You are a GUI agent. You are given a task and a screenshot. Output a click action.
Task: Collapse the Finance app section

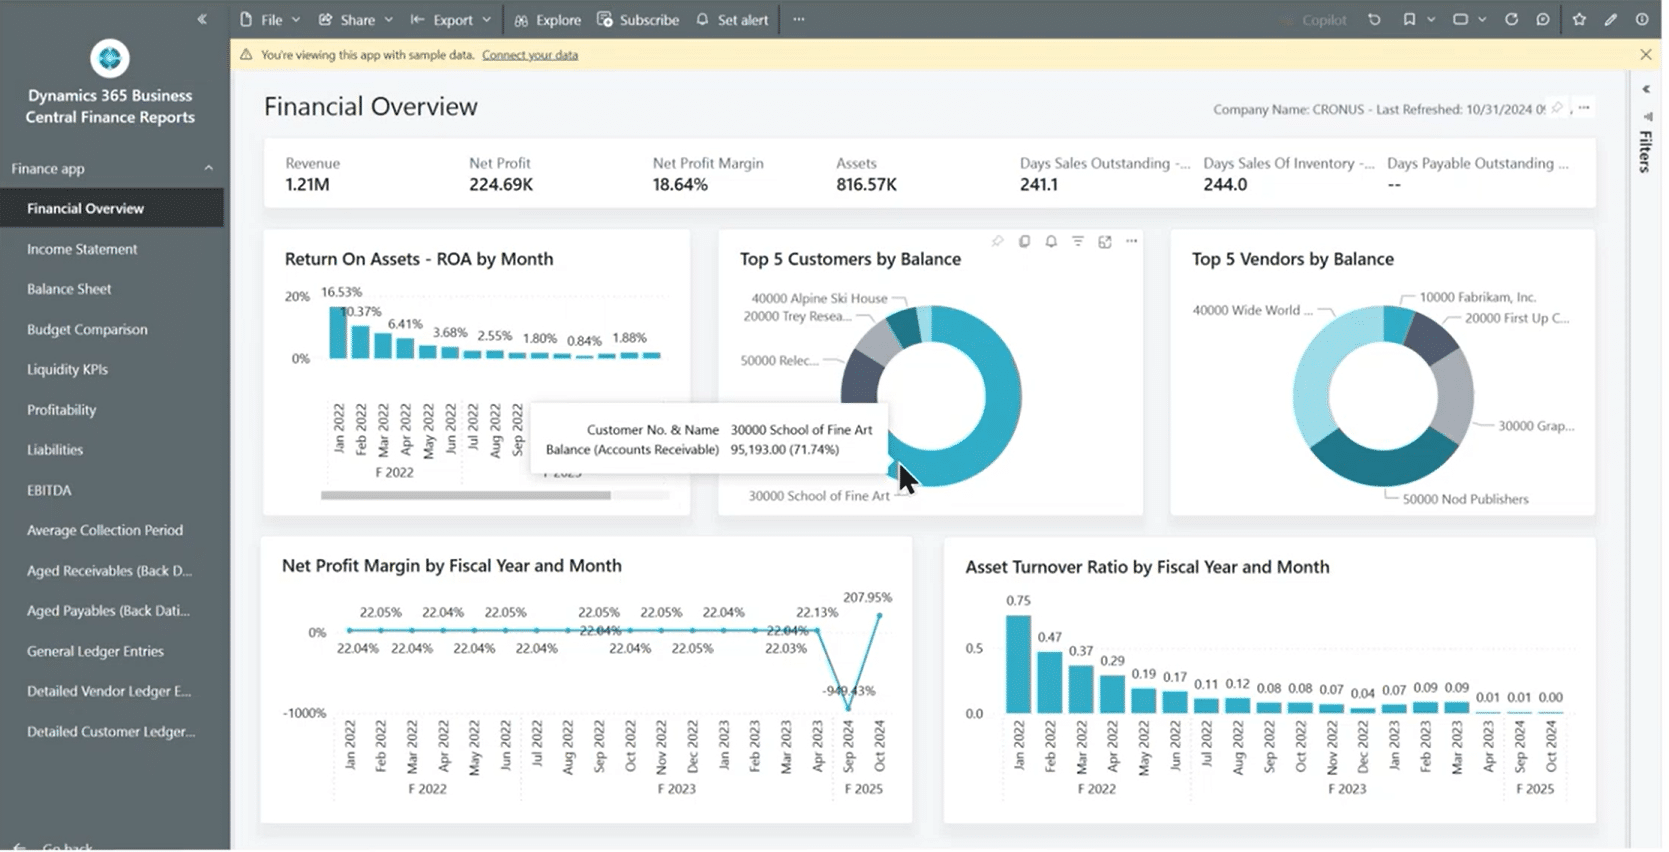[208, 168]
